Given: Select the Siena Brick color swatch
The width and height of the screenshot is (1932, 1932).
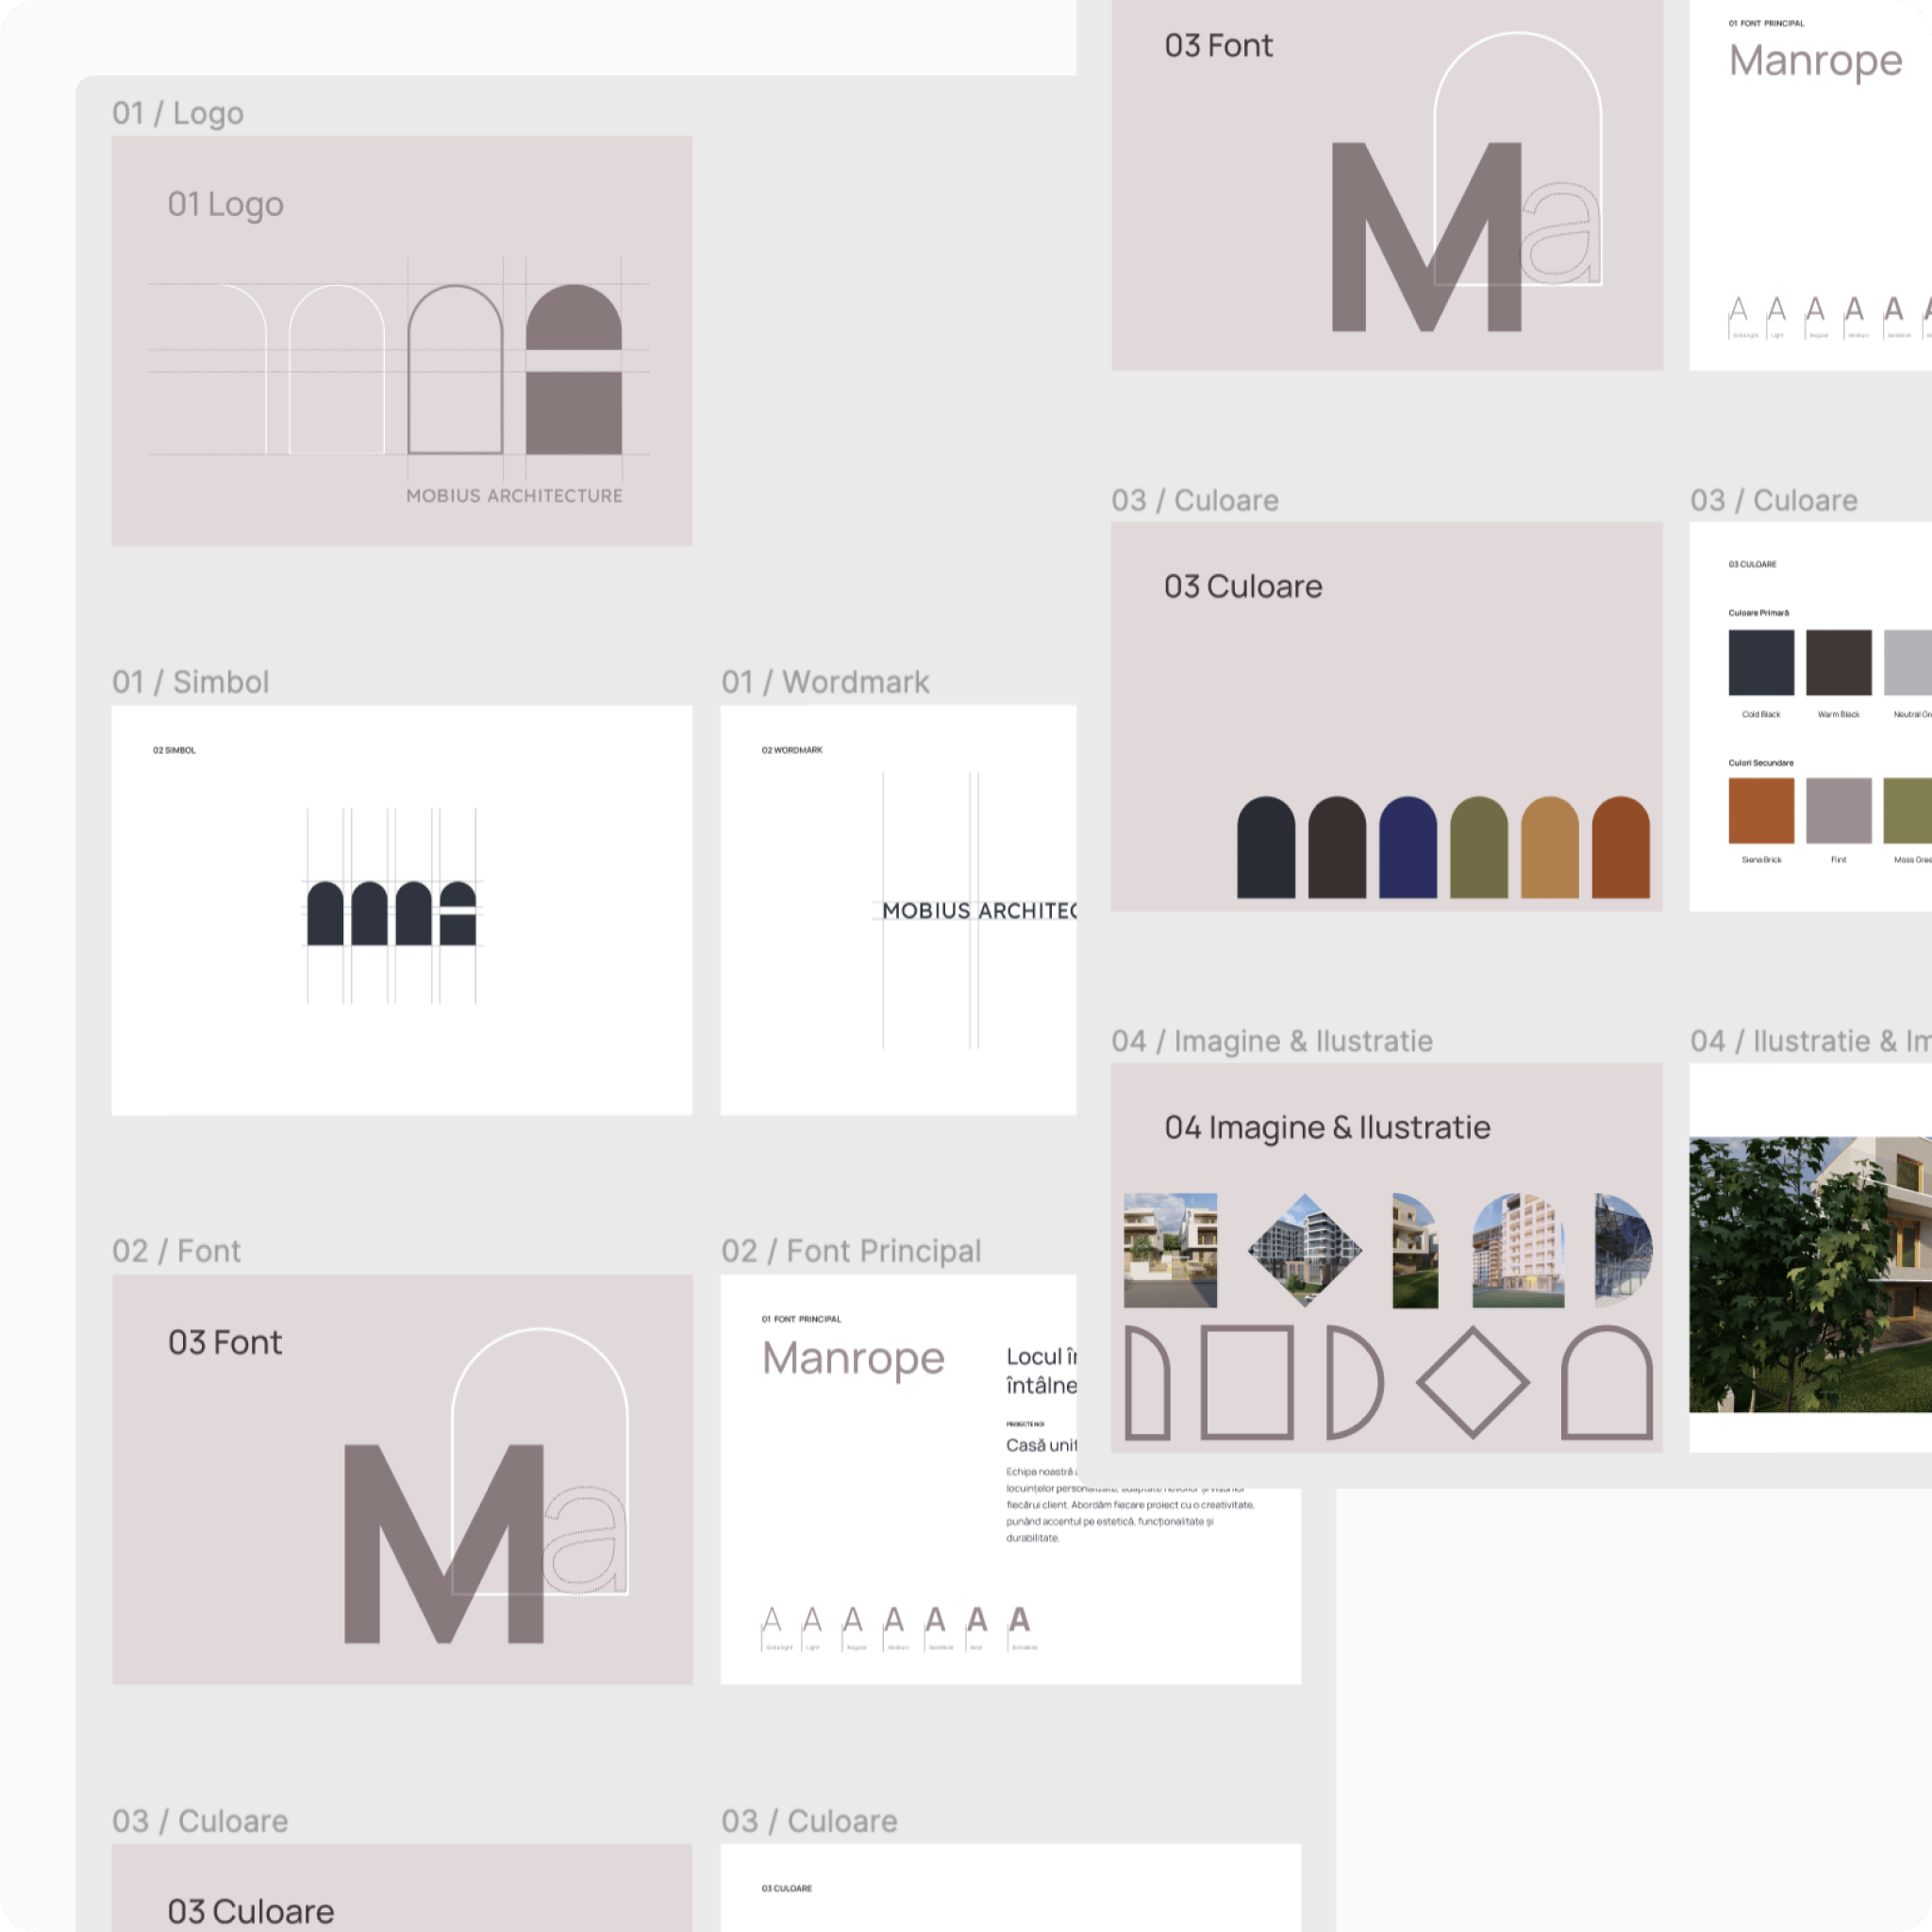Looking at the screenshot, I should pos(1761,811).
